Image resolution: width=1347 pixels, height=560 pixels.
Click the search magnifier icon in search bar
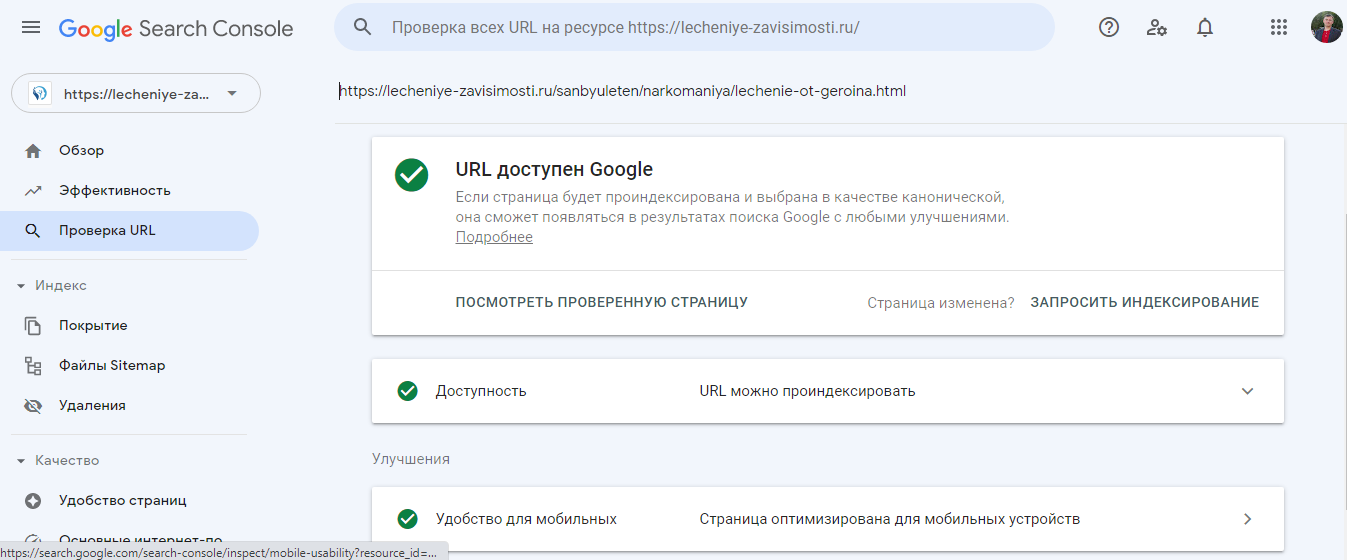tap(363, 27)
